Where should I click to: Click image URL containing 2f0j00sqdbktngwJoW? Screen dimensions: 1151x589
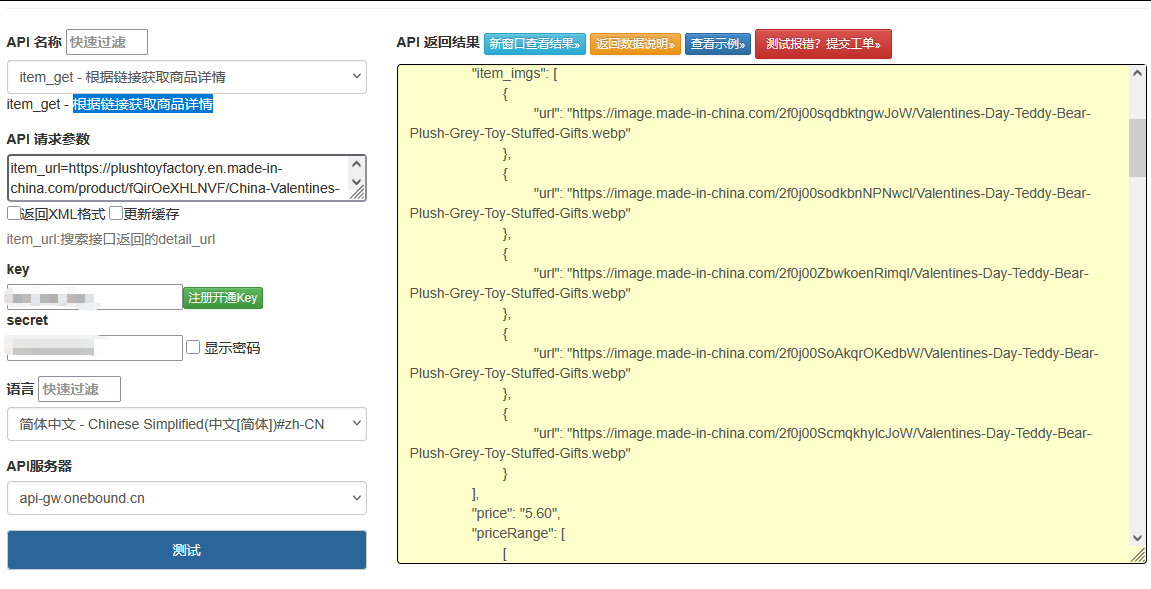coord(750,123)
